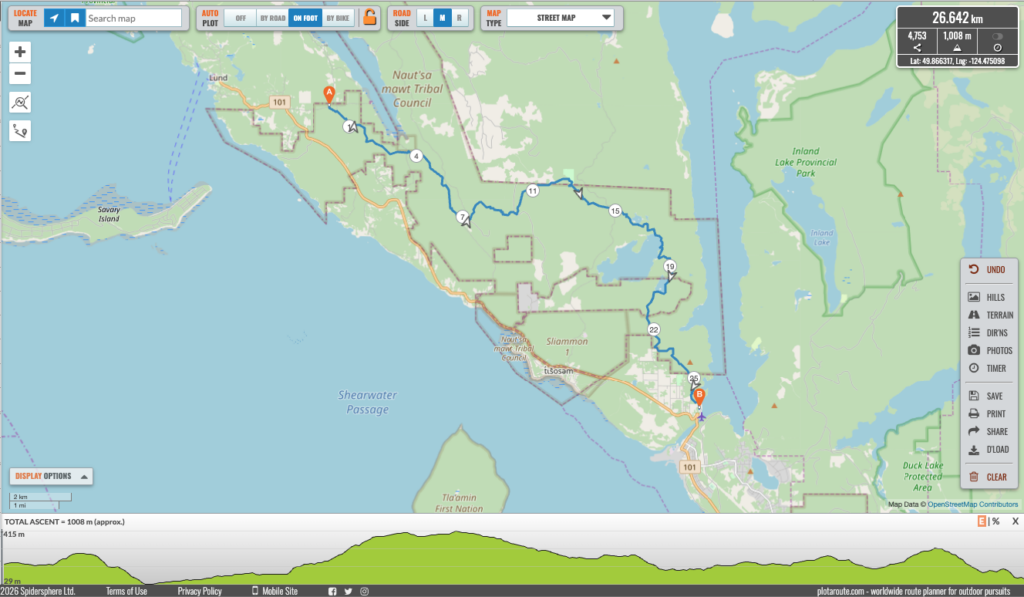Open DIR'NS directions list
The image size is (1024, 597).
(x=988, y=332)
